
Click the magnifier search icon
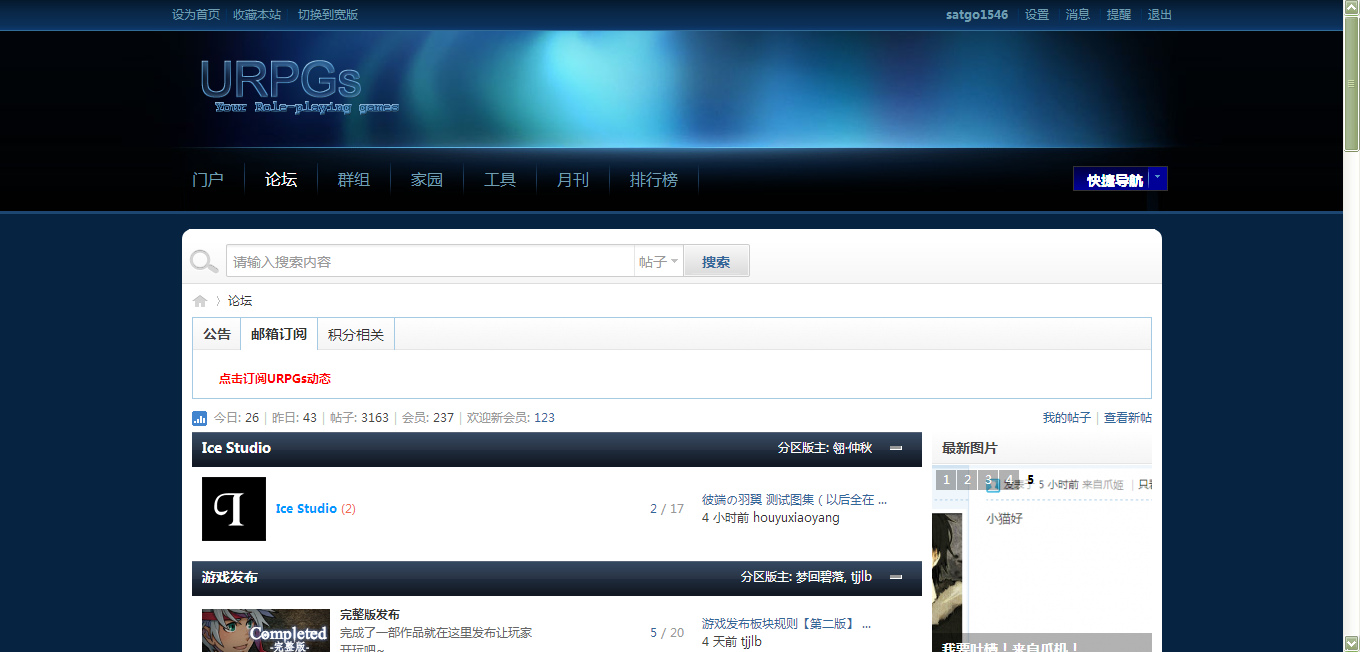(x=204, y=262)
